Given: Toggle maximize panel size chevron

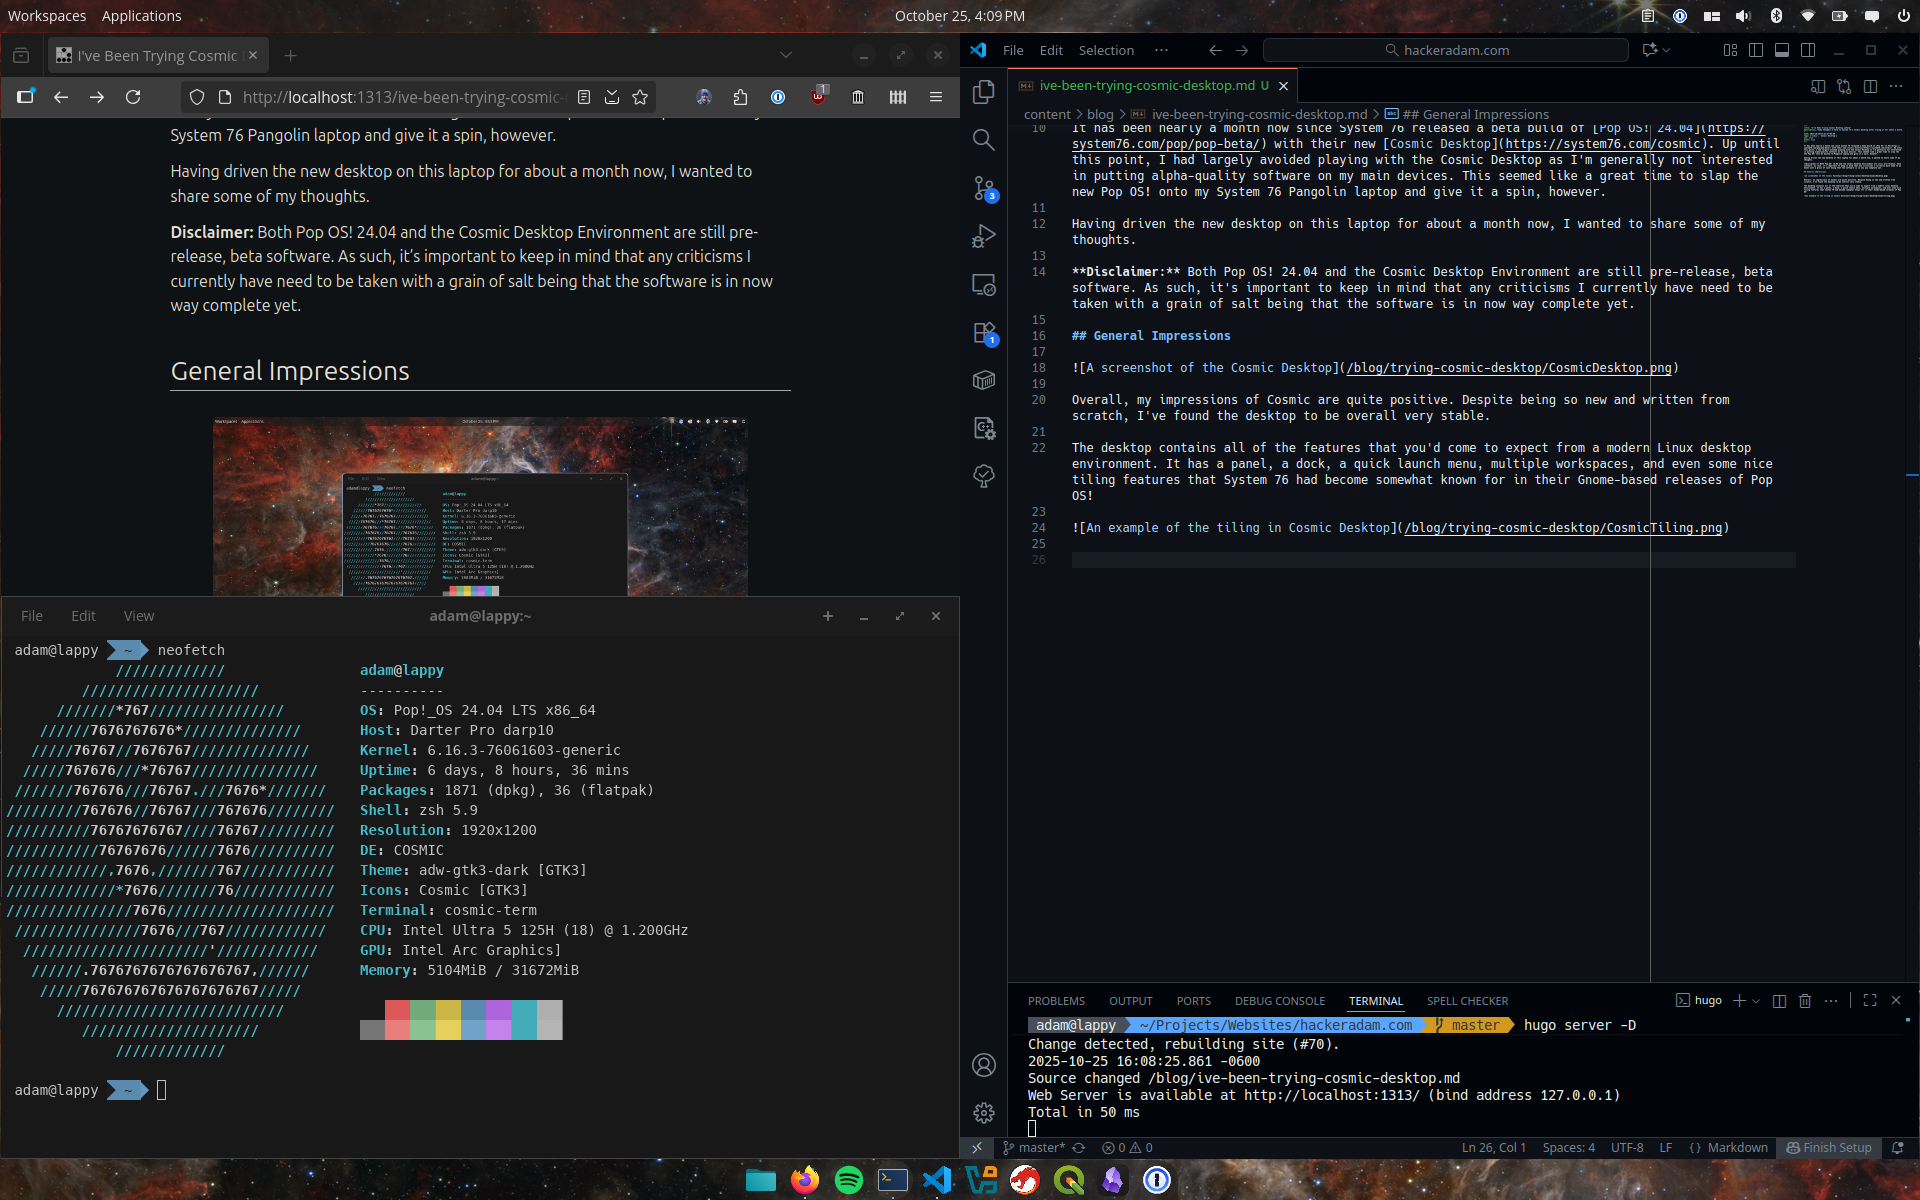Looking at the screenshot, I should (x=1871, y=1000).
